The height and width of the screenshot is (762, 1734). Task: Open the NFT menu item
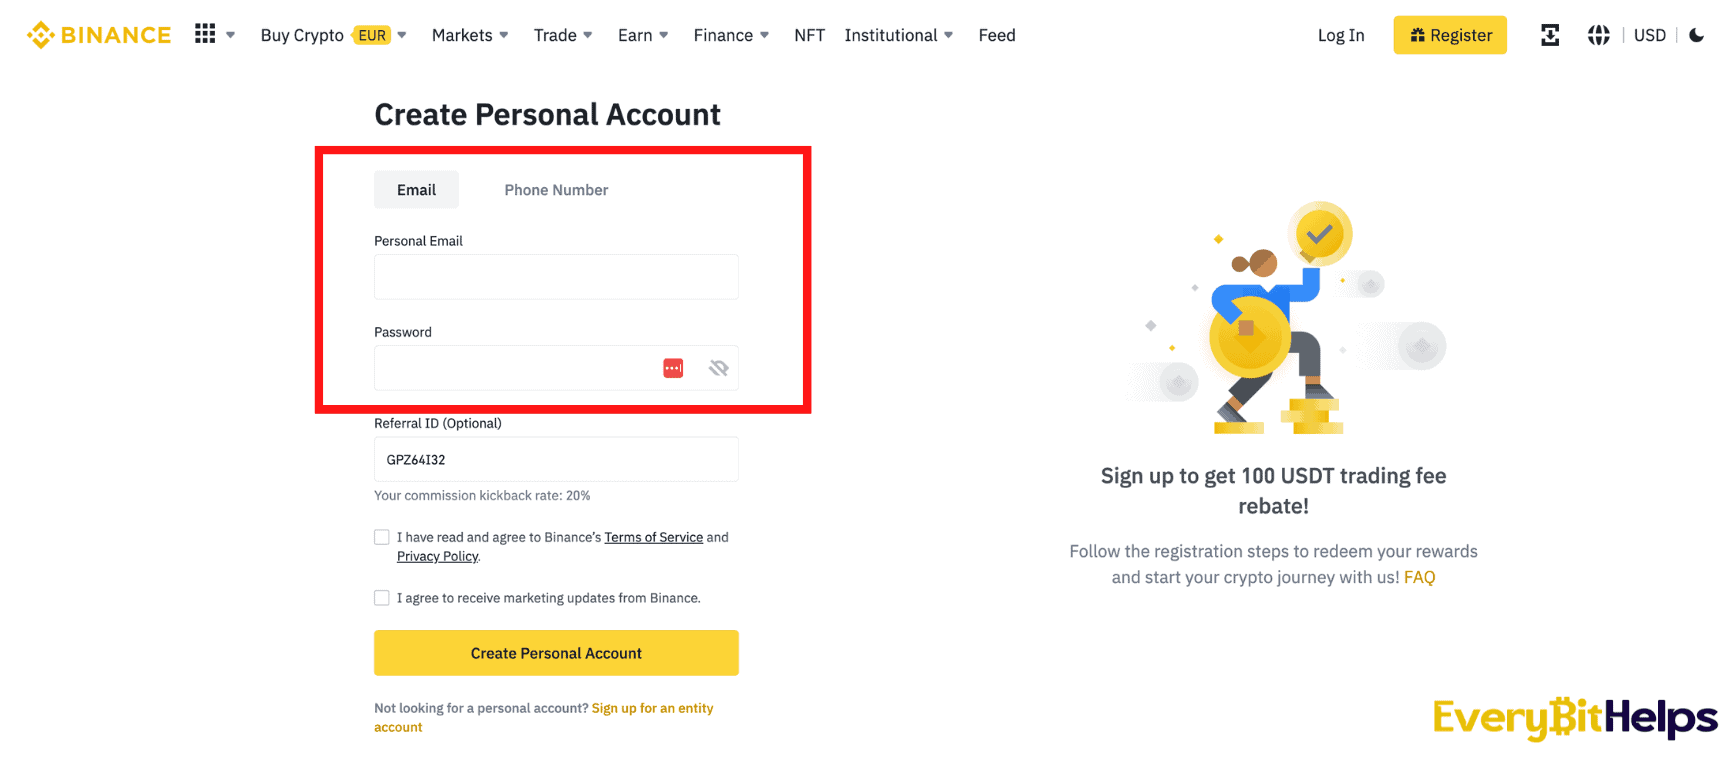tap(809, 35)
